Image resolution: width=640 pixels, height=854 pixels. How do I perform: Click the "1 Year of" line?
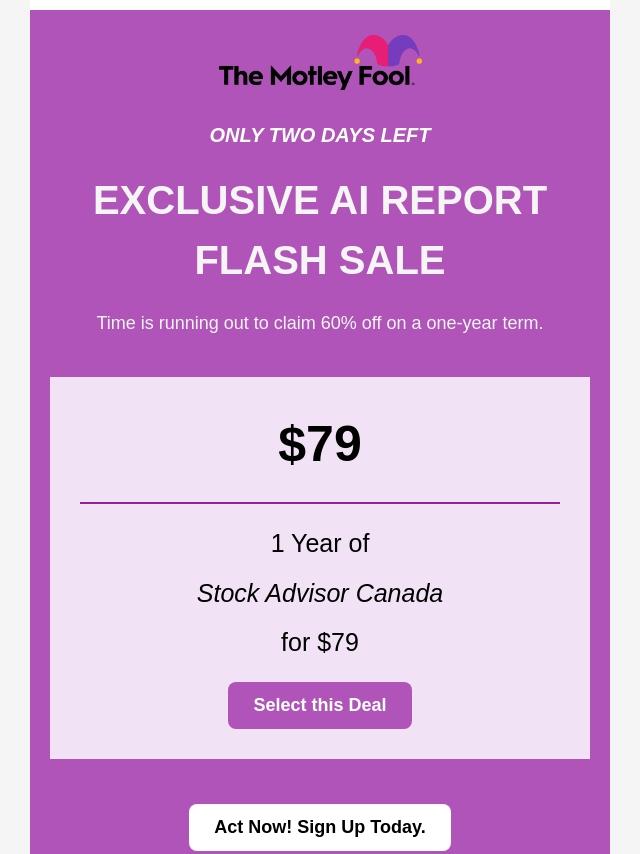pyautogui.click(x=320, y=543)
